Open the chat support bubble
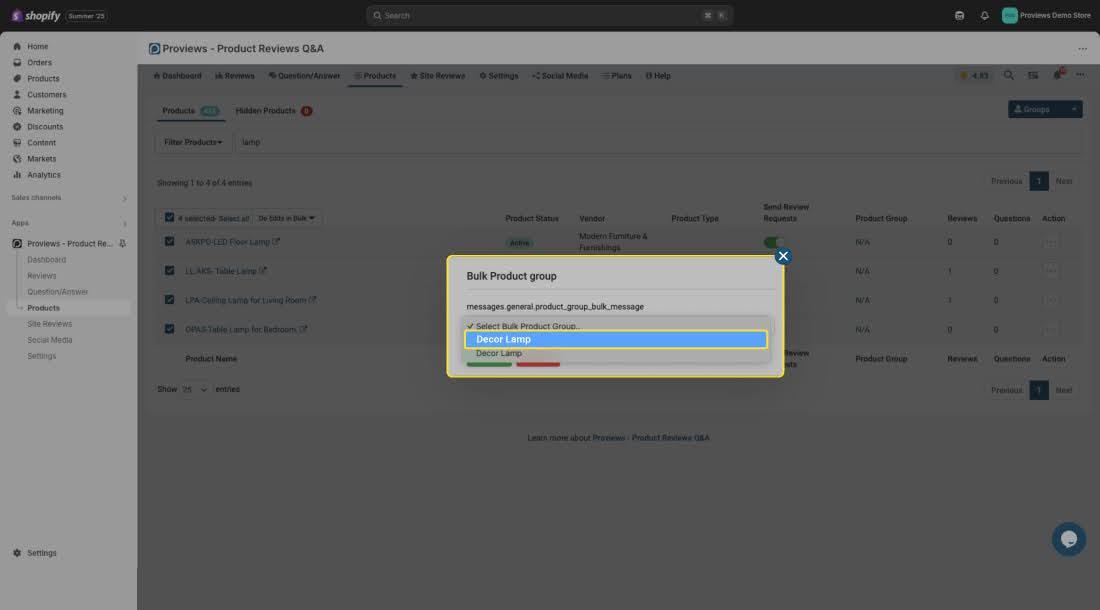 pyautogui.click(x=1068, y=539)
